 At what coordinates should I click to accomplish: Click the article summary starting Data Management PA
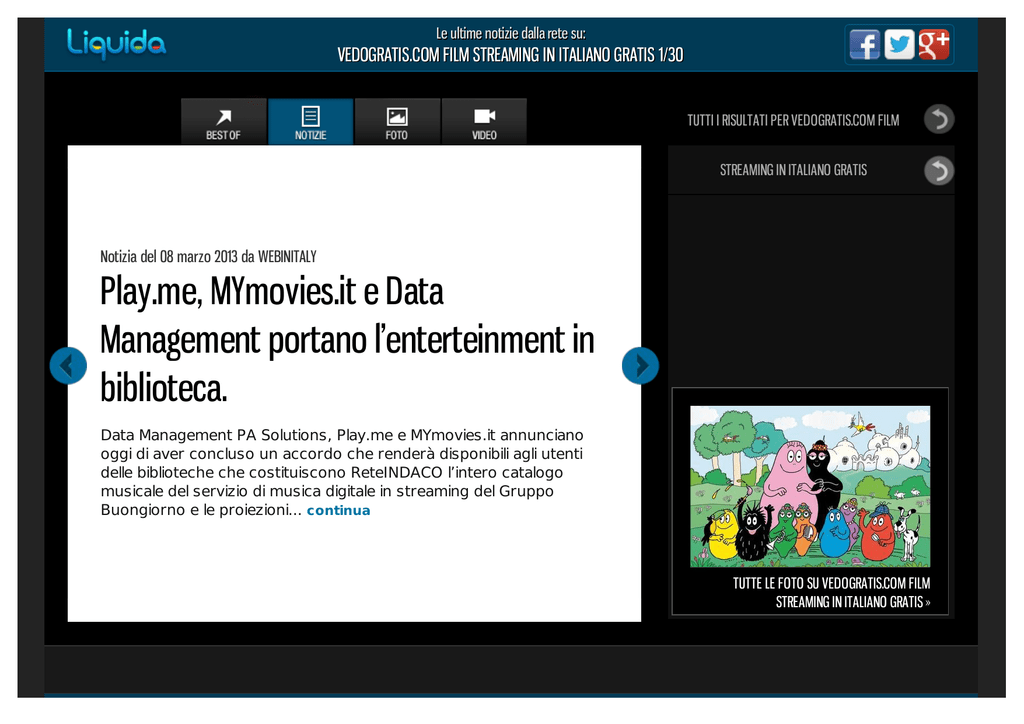coord(342,473)
